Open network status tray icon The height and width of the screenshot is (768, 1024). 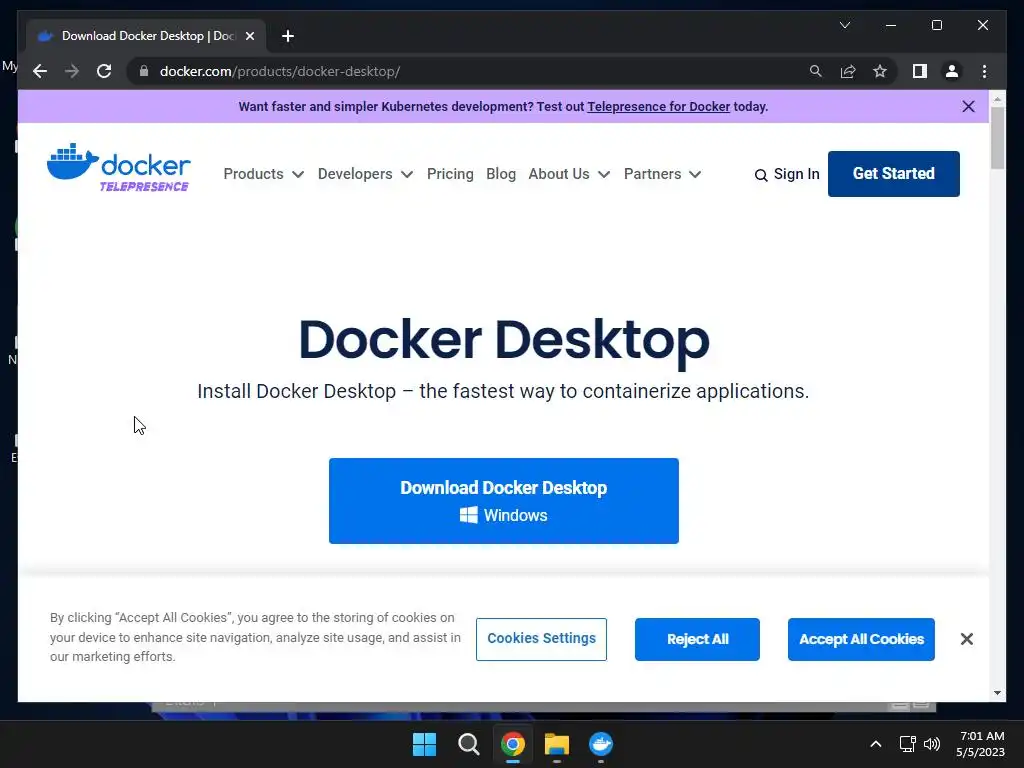907,744
